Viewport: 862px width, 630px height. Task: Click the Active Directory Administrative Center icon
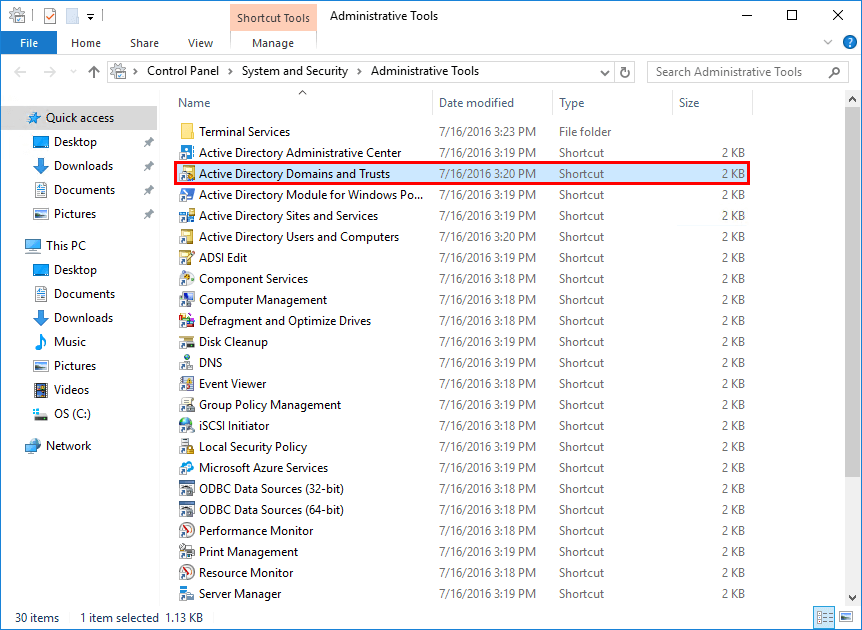pyautogui.click(x=187, y=152)
